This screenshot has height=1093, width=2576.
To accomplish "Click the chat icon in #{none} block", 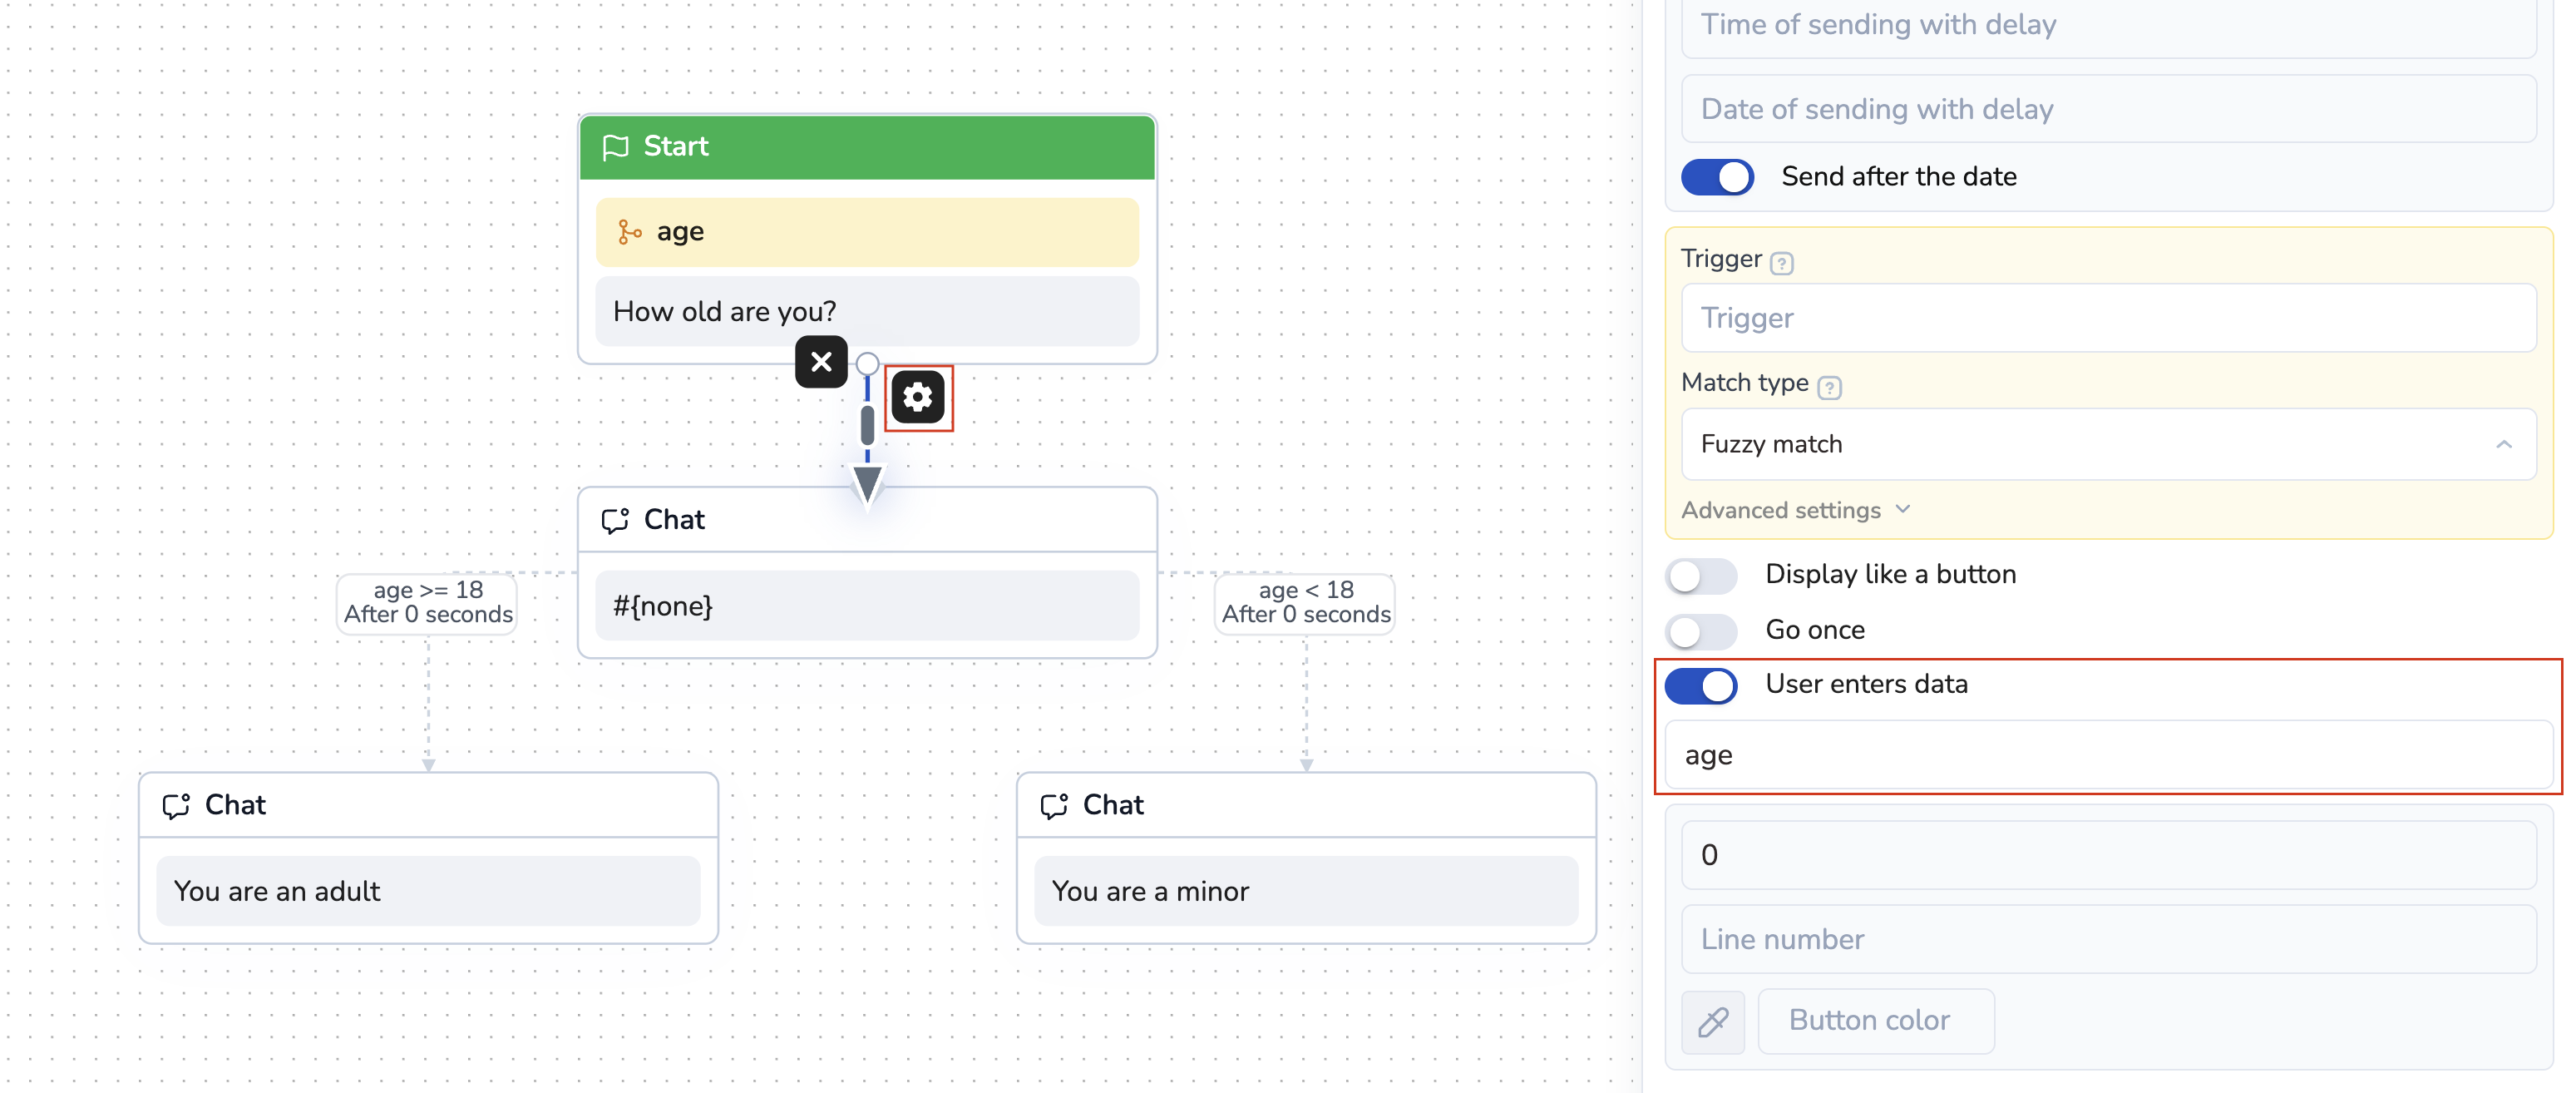I will click(615, 520).
